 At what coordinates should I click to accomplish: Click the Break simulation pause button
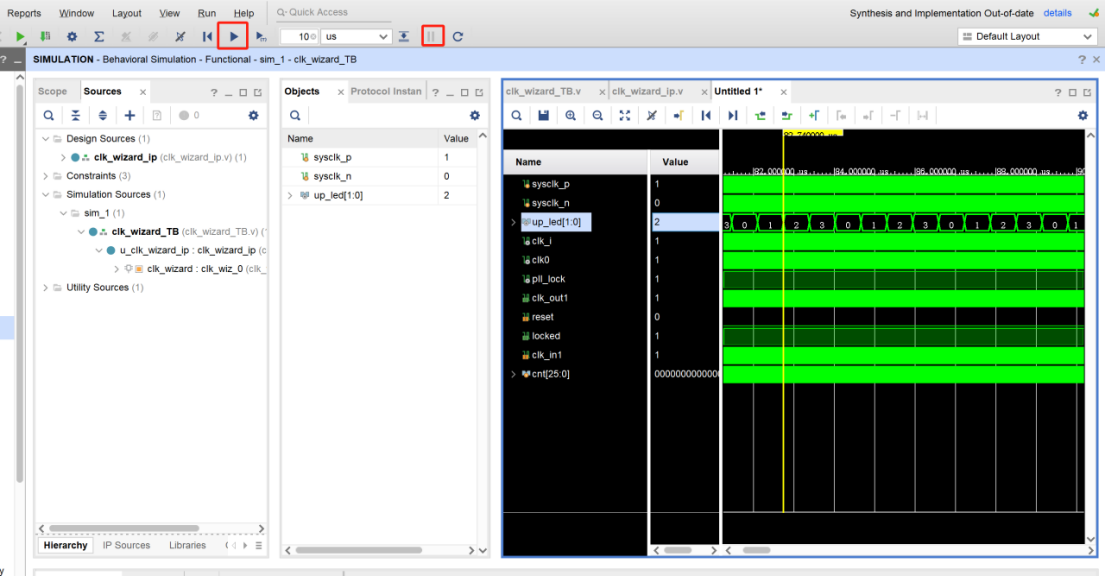coord(432,36)
